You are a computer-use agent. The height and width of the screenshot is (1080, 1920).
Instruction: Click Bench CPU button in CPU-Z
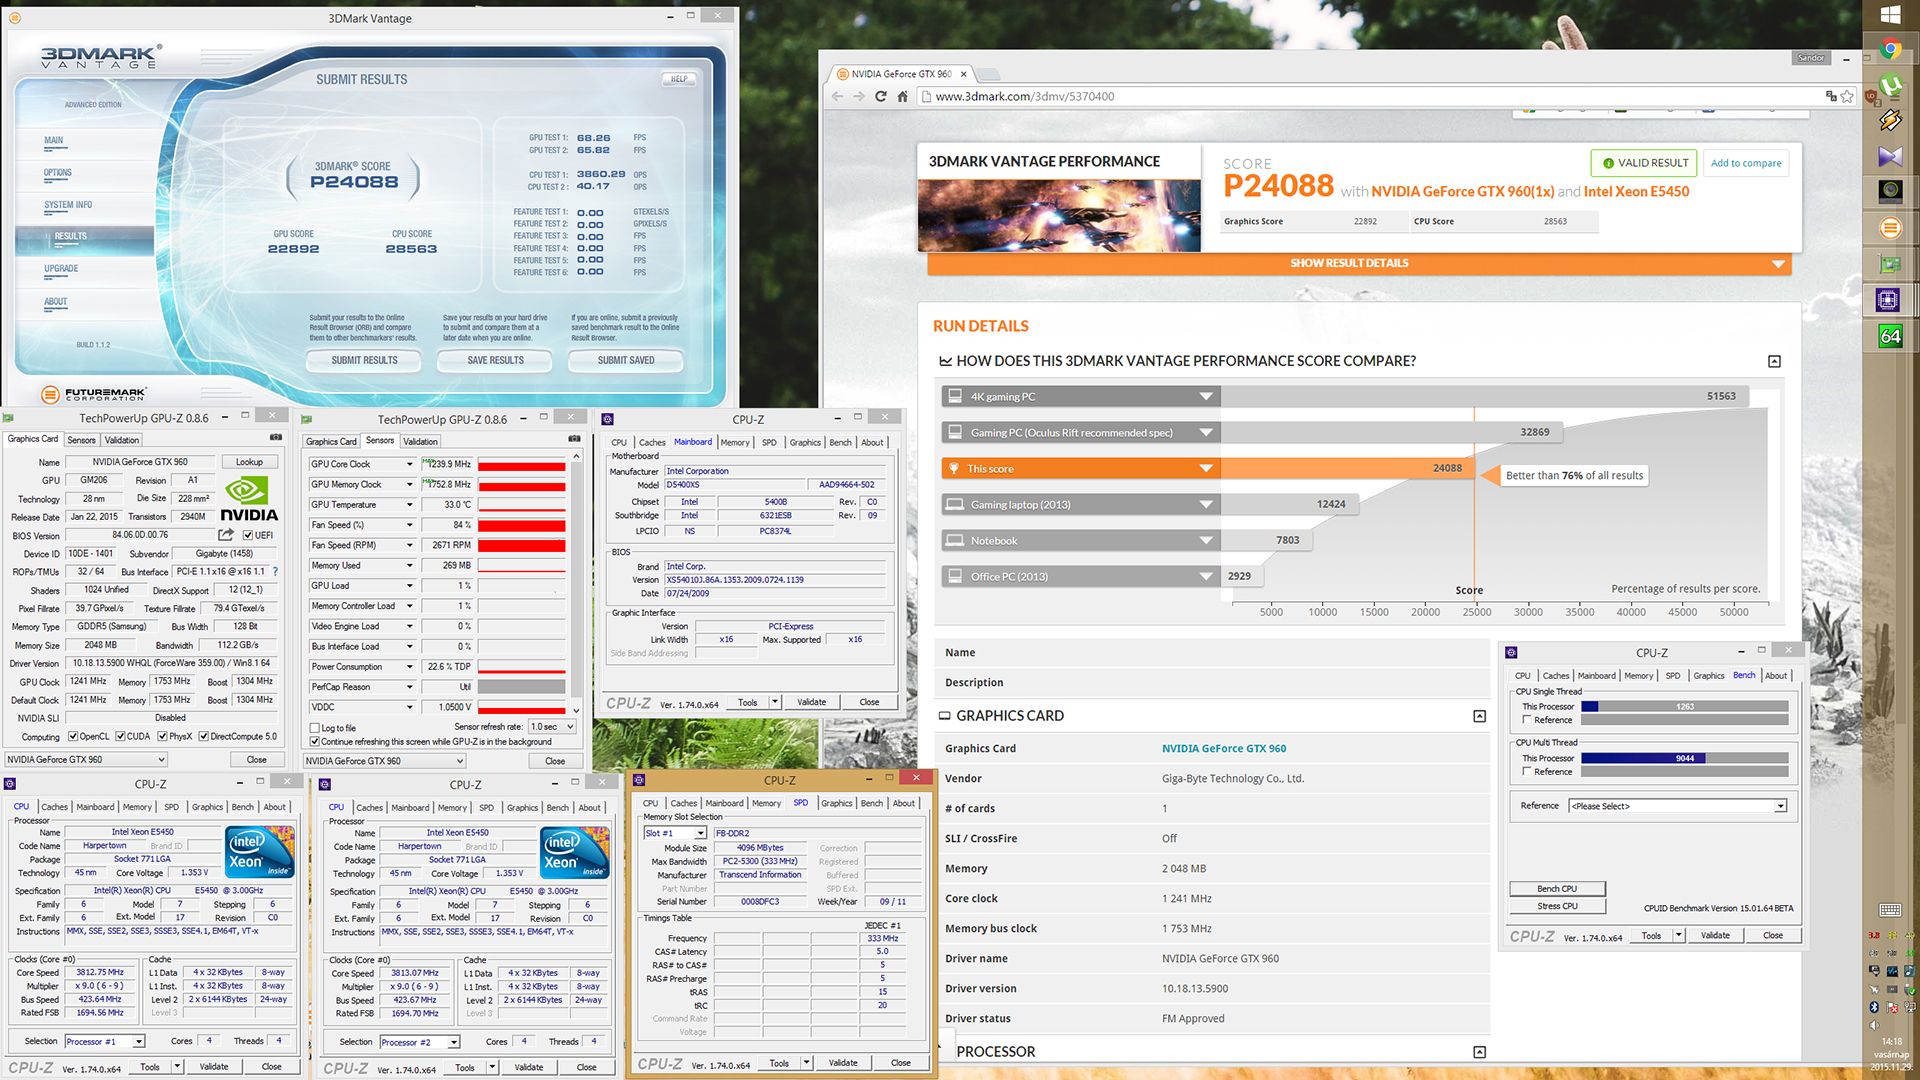click(1557, 889)
